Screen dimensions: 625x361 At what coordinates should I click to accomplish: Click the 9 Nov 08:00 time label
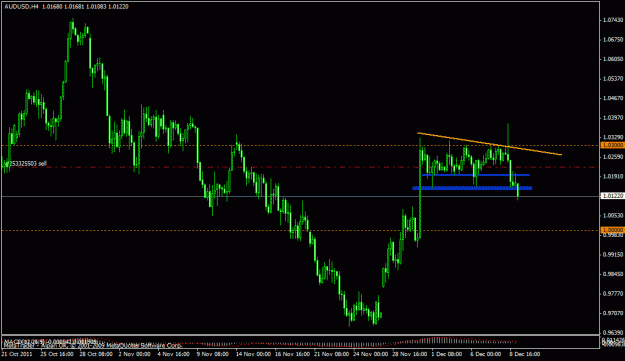point(213,354)
